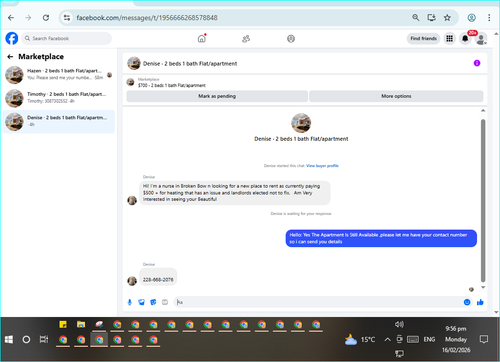
Task: Attach a file using the photo icon
Action: (141, 302)
